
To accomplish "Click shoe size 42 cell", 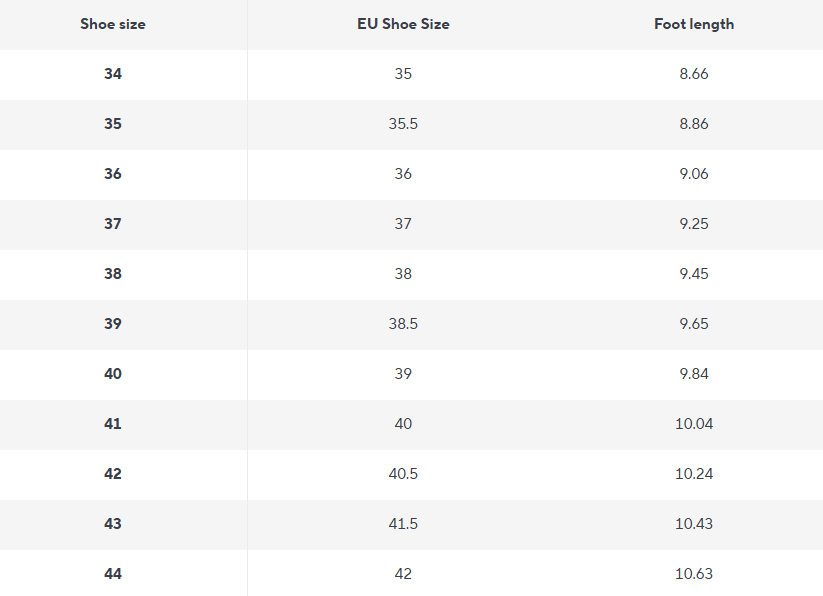I will (x=113, y=474).
